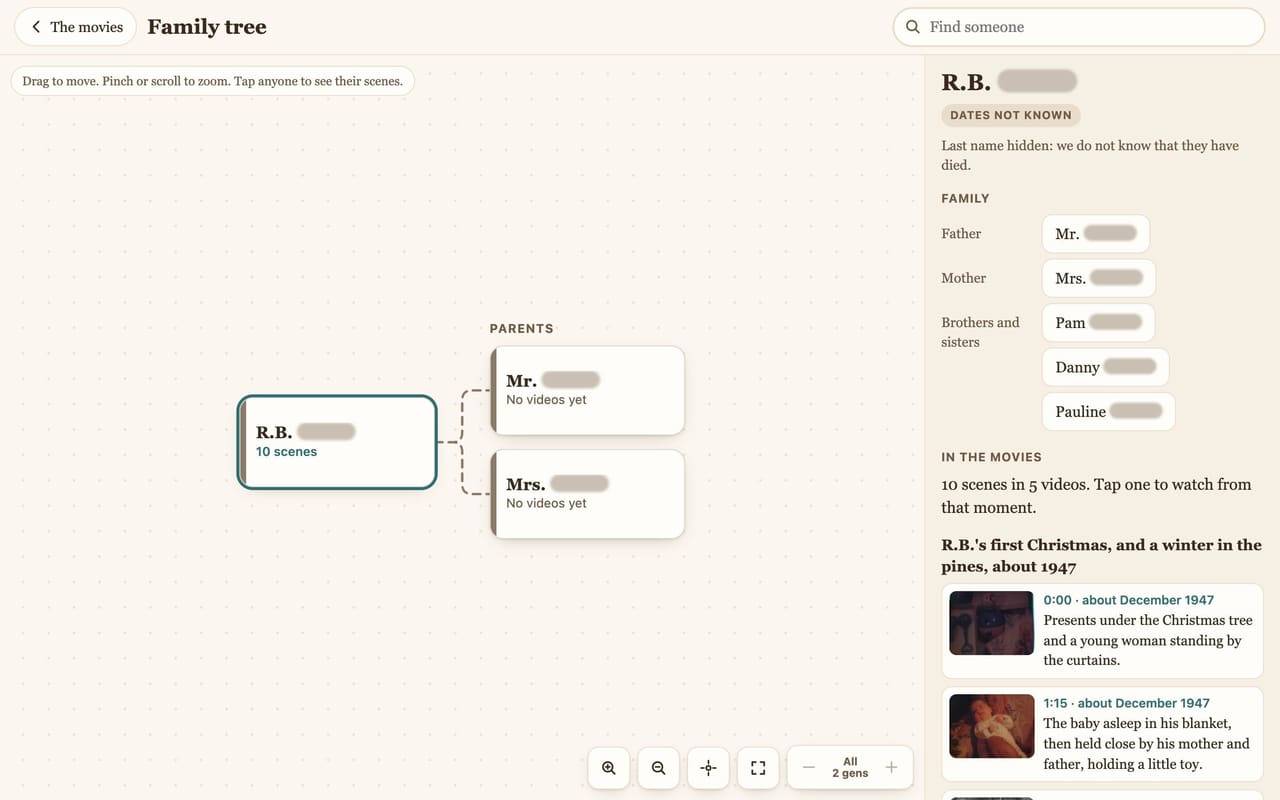The width and height of the screenshot is (1280, 800).
Task: Click the 'DATES NOT KNOWN' badge
Action: [1011, 115]
